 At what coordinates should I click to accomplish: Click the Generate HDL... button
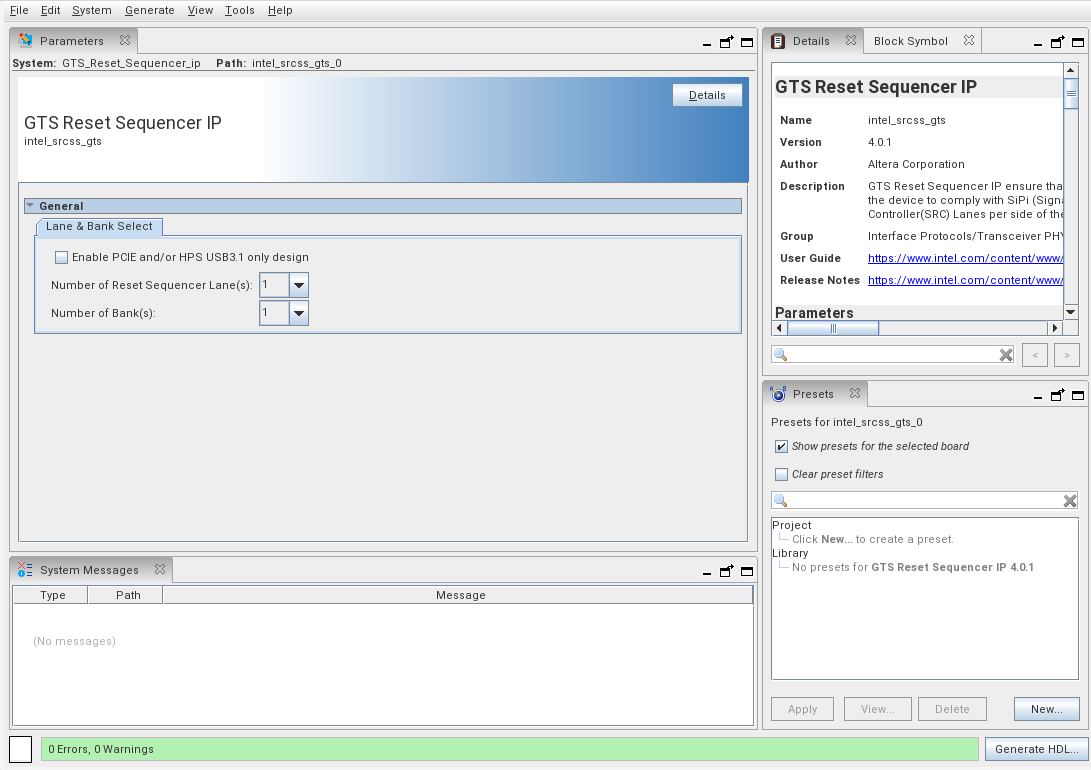point(1037,749)
